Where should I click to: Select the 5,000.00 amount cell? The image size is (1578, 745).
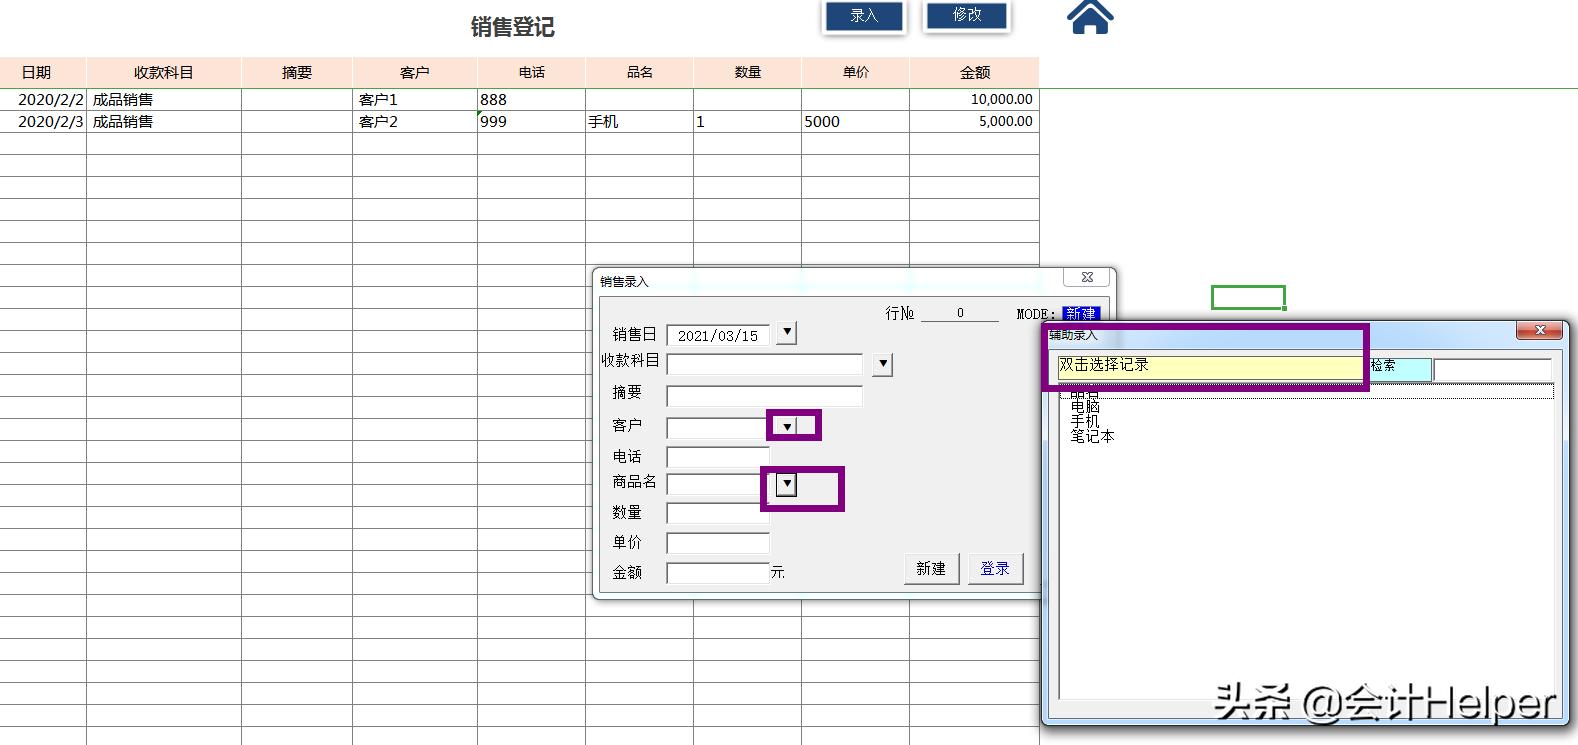point(975,121)
